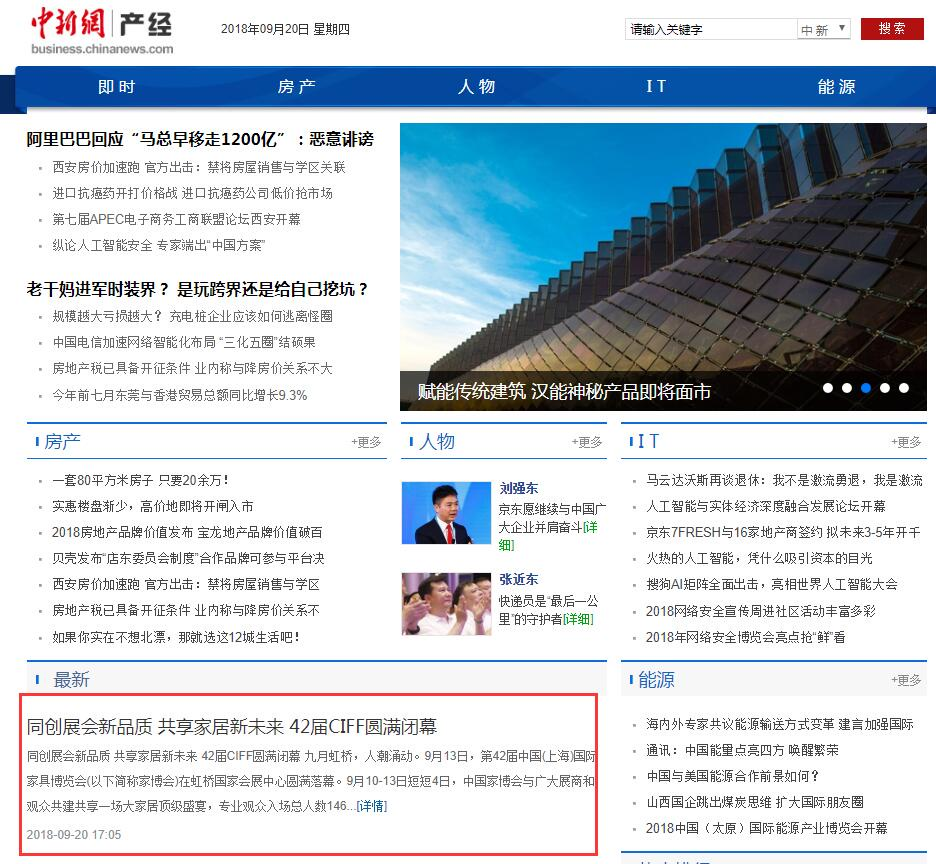Open article 实惠楼盘渐少，高价地即将开闸入市

pos(153,506)
